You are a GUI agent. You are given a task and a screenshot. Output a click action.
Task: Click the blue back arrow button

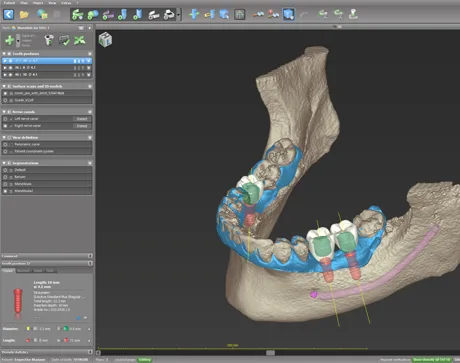coord(9,14)
